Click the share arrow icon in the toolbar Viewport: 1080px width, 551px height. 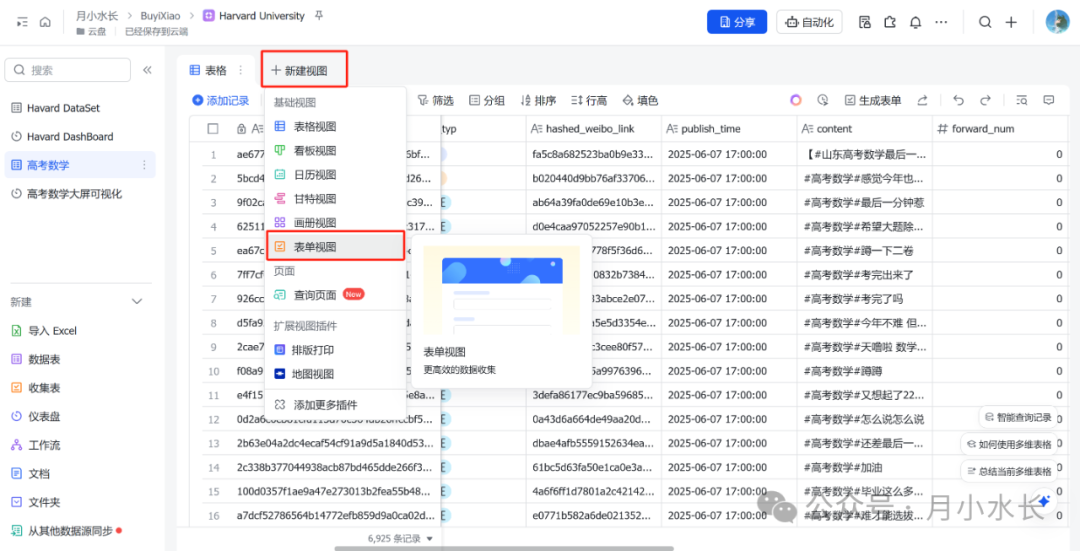click(922, 101)
